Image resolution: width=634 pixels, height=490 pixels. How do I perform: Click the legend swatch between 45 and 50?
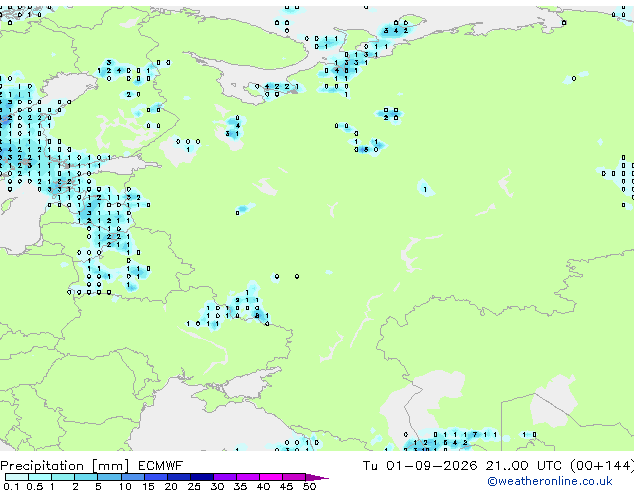pos(294,477)
